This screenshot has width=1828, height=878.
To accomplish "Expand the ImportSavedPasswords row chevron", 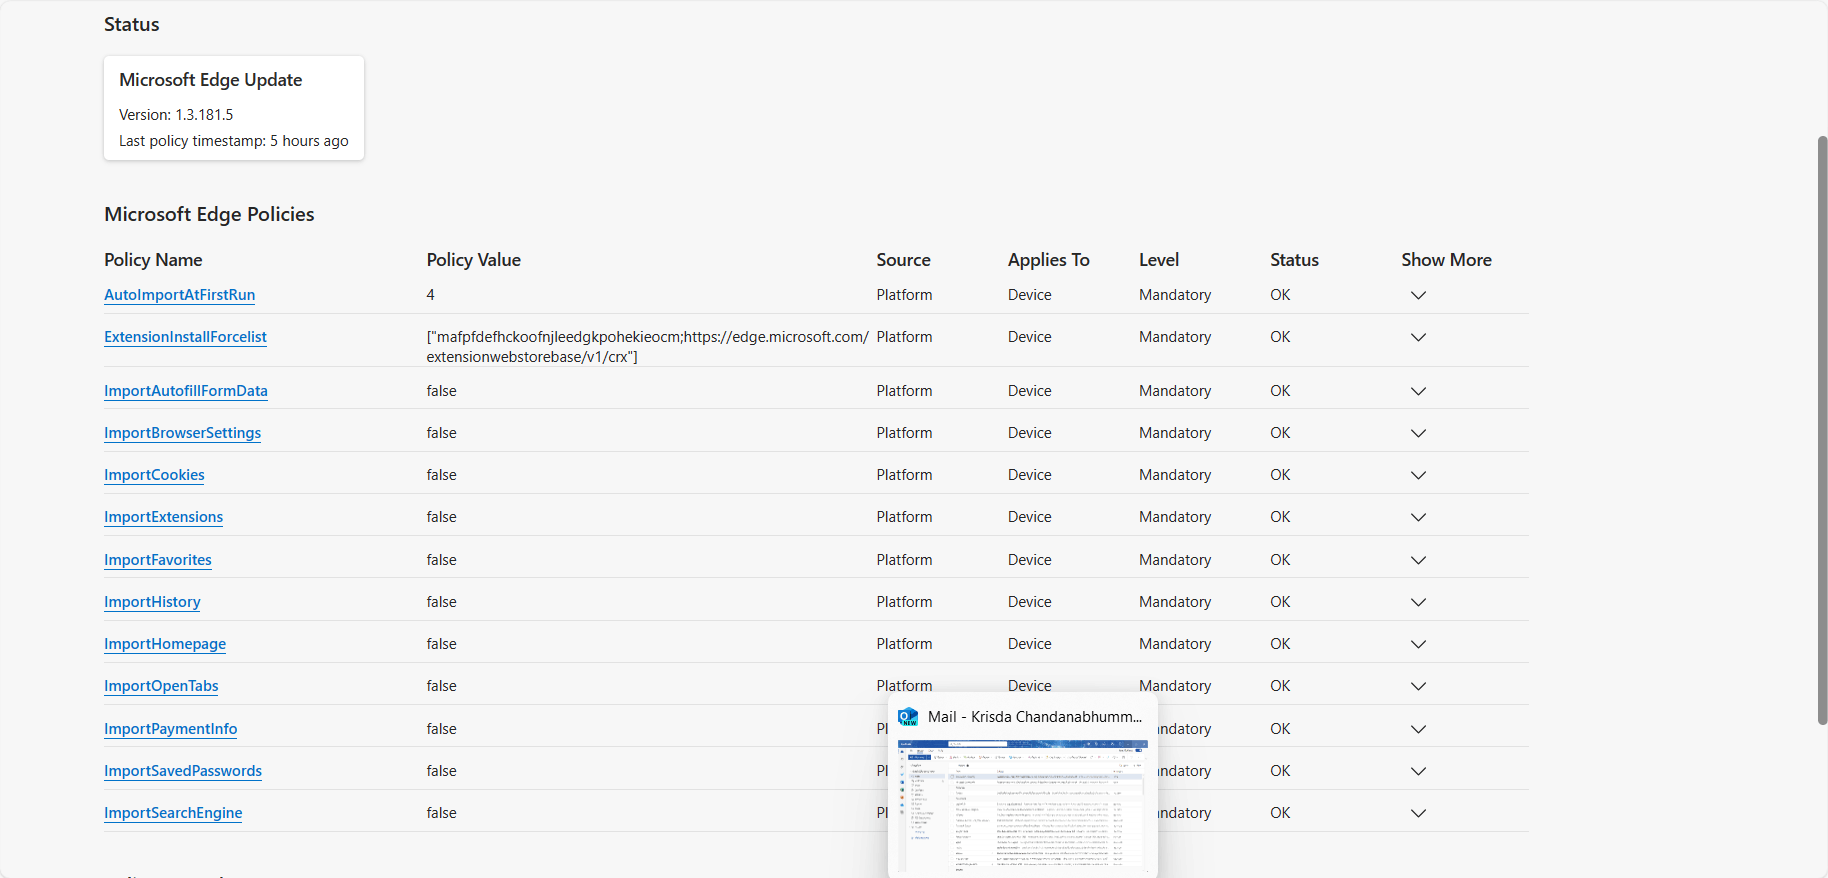I will tap(1418, 771).
